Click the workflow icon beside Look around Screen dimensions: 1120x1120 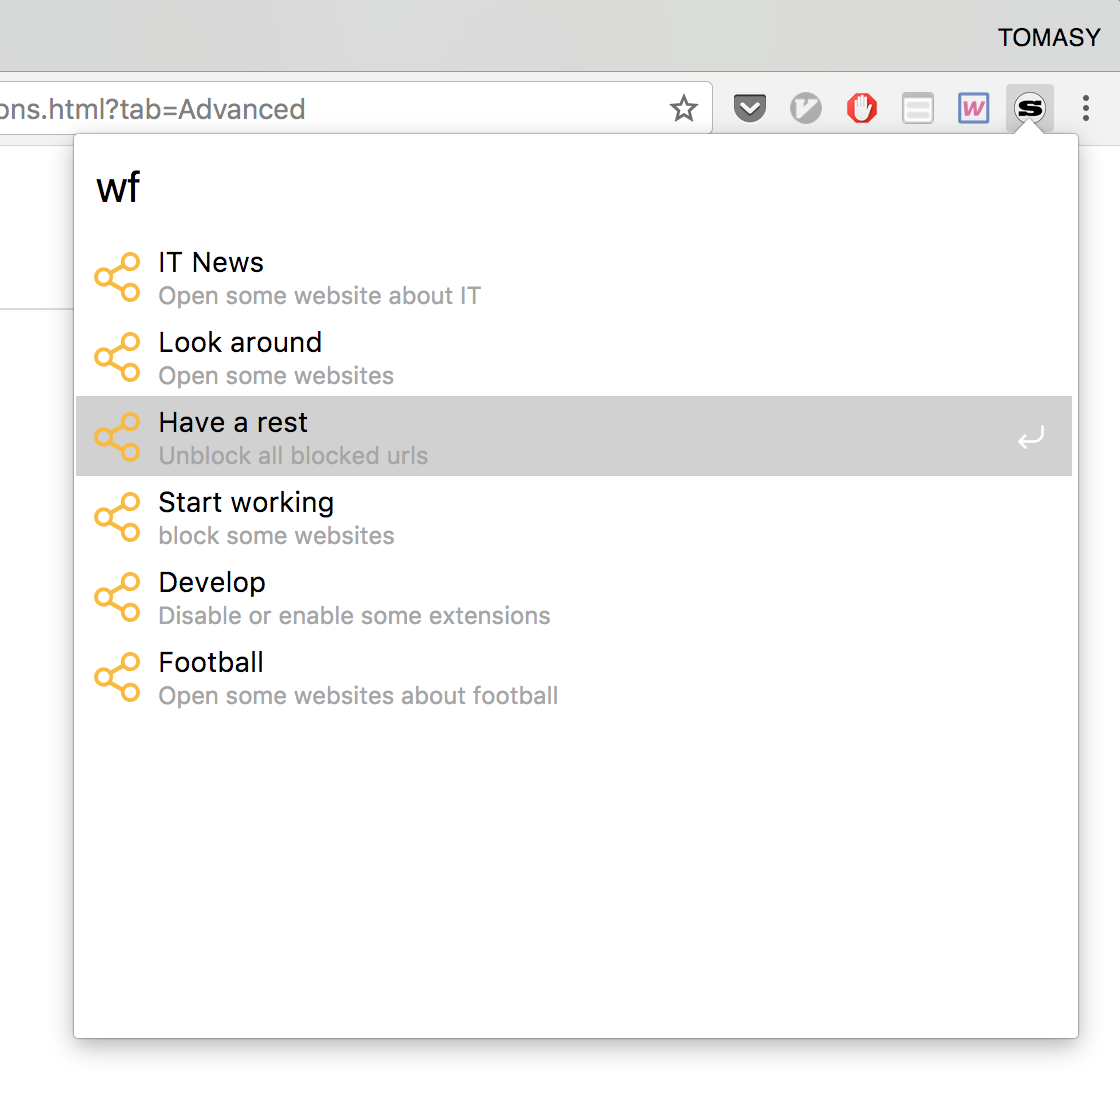click(118, 357)
